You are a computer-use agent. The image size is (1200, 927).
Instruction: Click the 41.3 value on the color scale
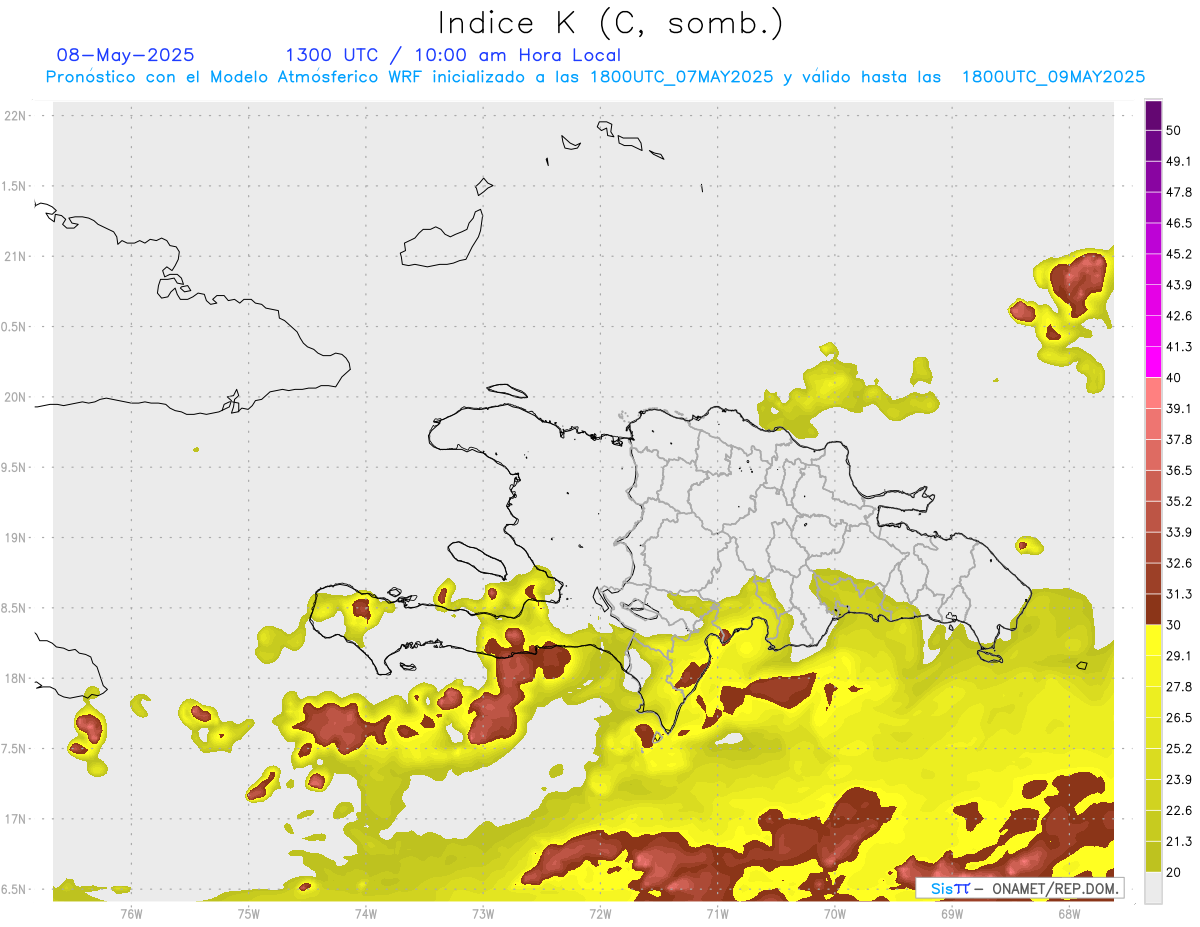tap(1179, 347)
